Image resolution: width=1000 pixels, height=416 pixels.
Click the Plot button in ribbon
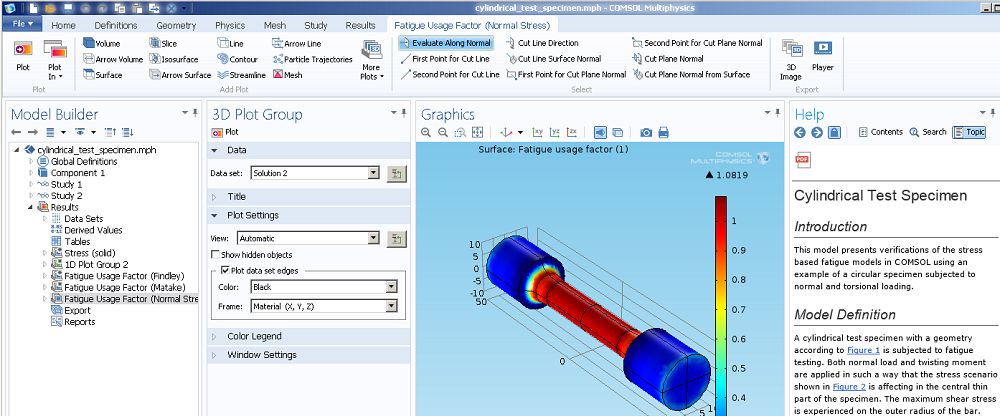tap(22, 56)
